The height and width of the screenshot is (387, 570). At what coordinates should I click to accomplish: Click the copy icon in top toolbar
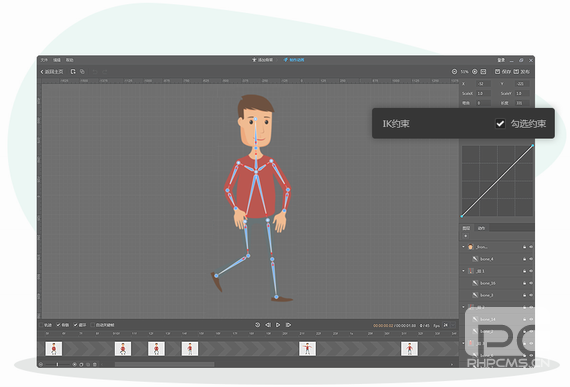pos(82,72)
